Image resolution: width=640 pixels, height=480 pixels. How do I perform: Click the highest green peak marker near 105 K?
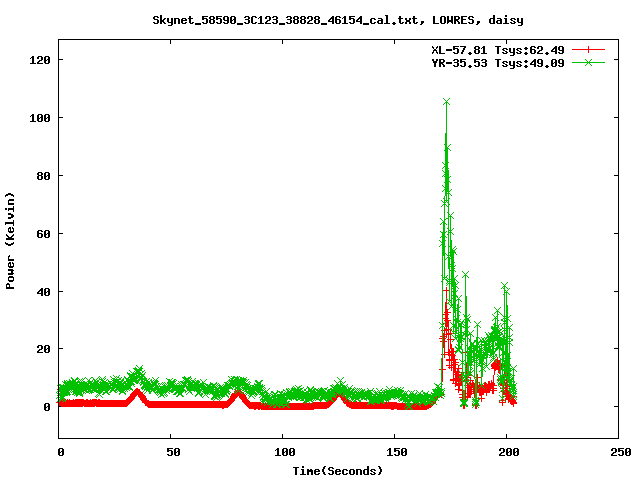coord(447,101)
